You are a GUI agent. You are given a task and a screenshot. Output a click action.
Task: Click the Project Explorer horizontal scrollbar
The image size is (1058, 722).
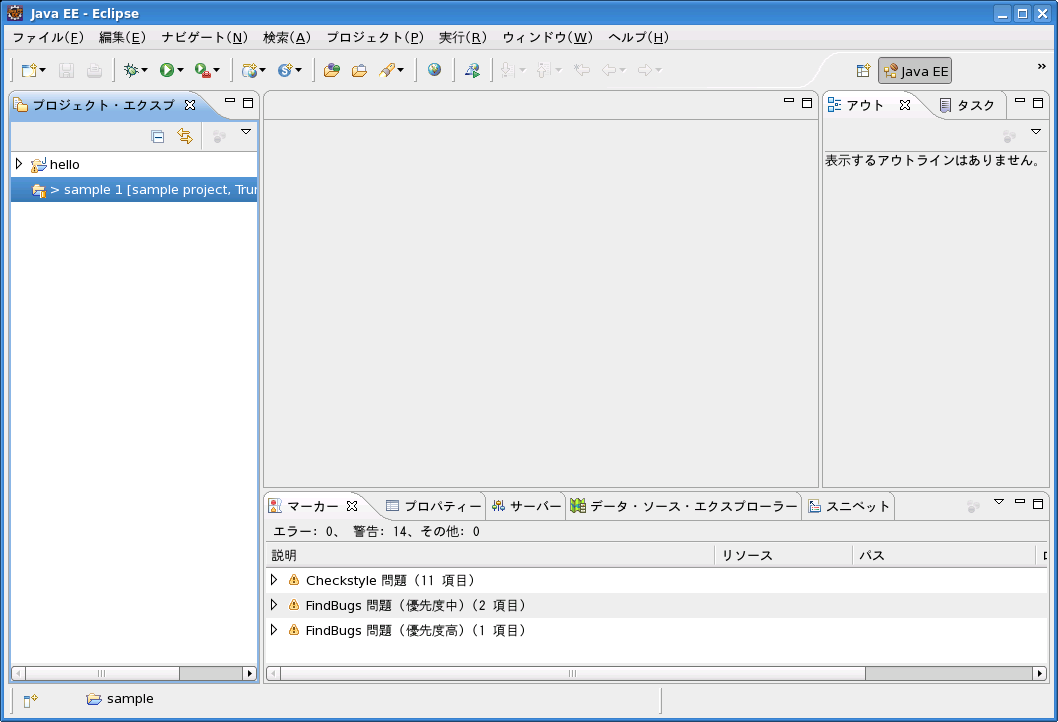pyautogui.click(x=134, y=673)
